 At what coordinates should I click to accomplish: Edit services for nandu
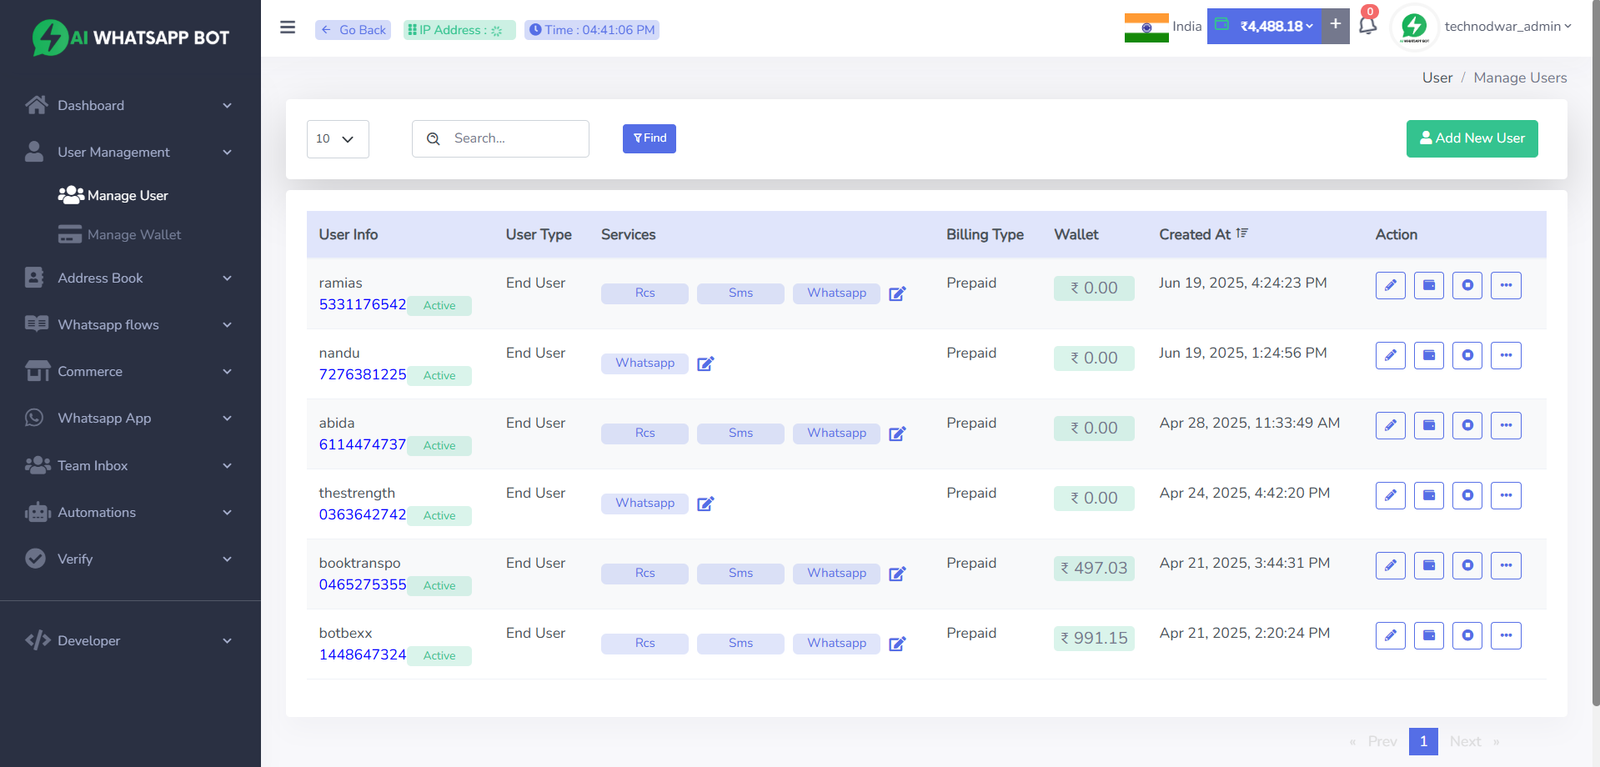pyautogui.click(x=705, y=363)
